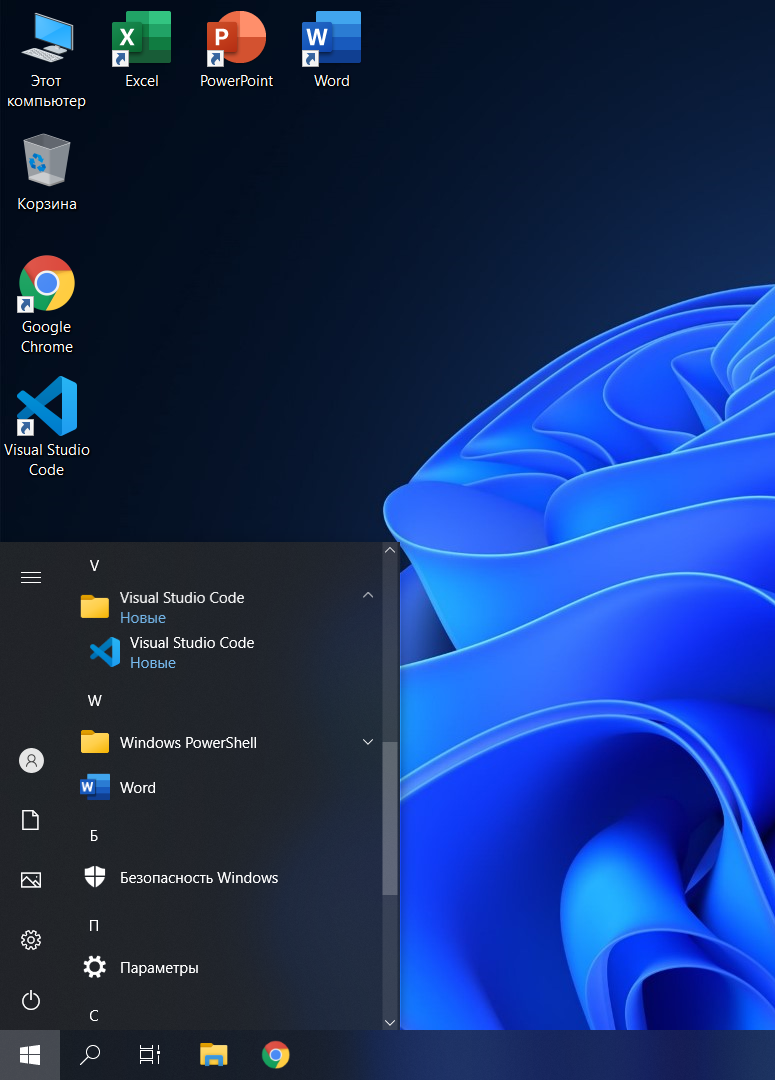
Task: Open Параметры from the Start app list
Action: 159,968
